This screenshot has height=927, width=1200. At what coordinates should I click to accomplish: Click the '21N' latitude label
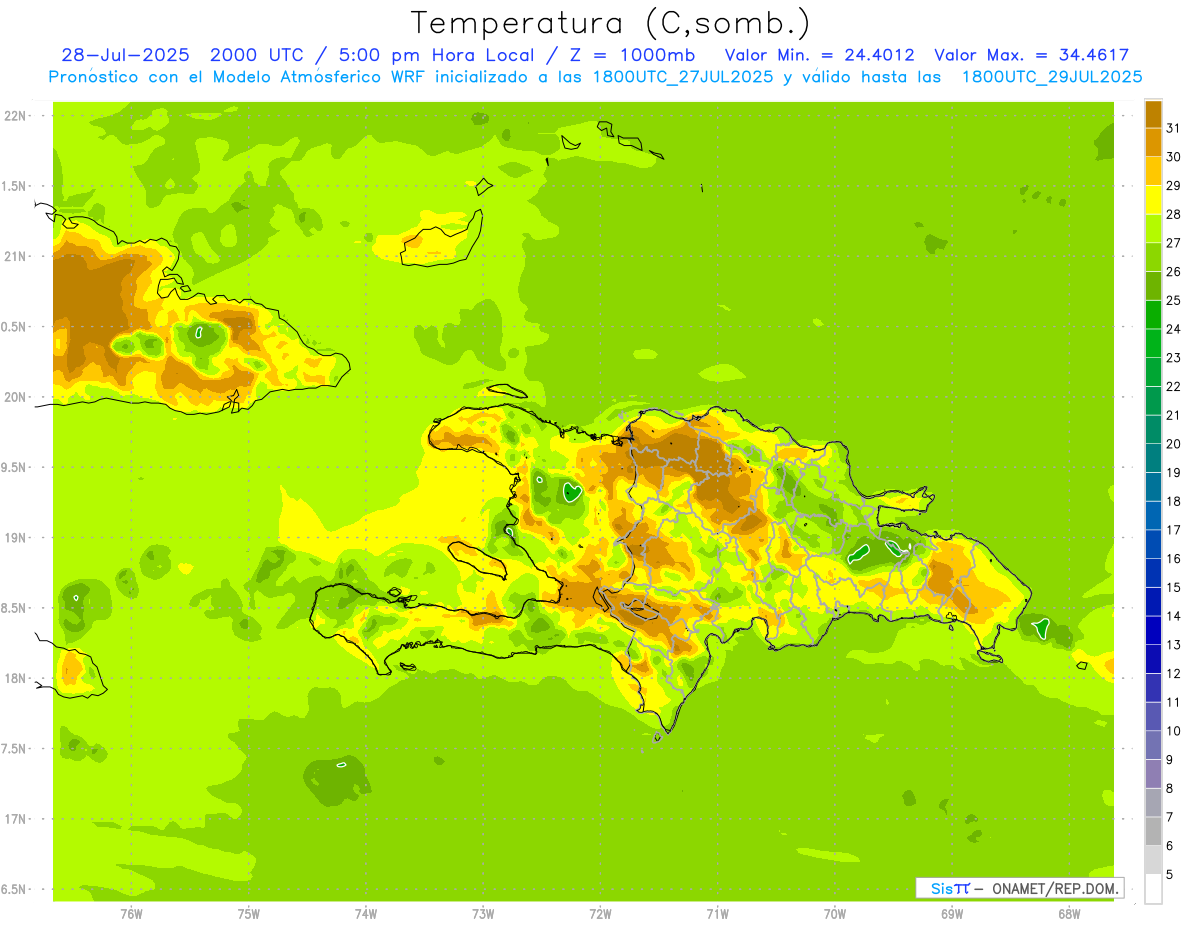point(16,256)
